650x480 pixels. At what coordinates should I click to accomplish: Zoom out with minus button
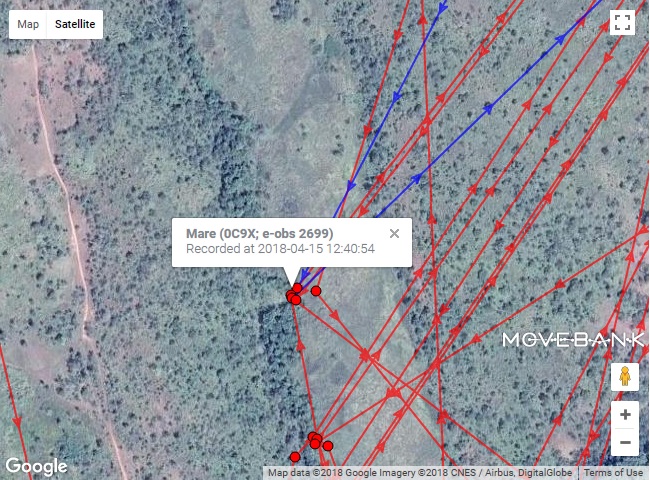(625, 442)
